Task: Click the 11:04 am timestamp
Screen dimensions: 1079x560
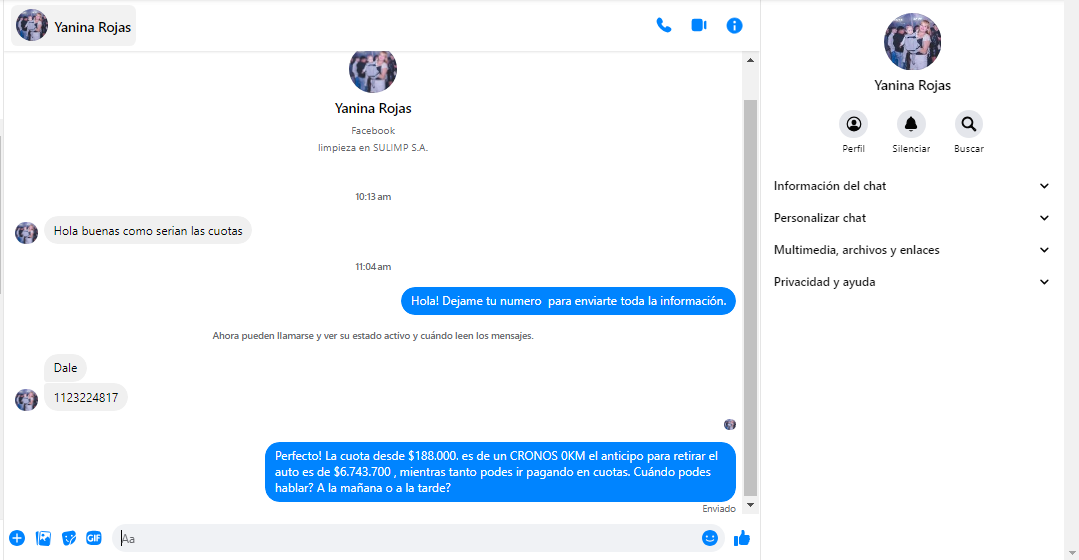Action: tap(373, 266)
